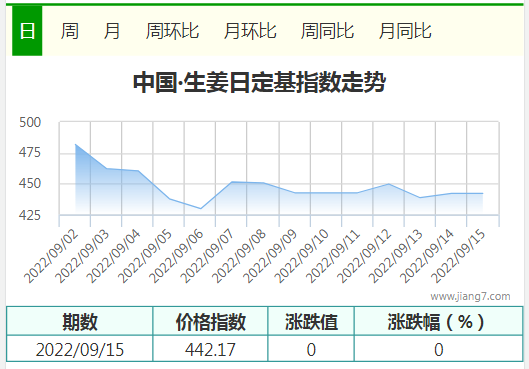Click the 500 y-axis label
The height and width of the screenshot is (369, 529).
point(30,122)
